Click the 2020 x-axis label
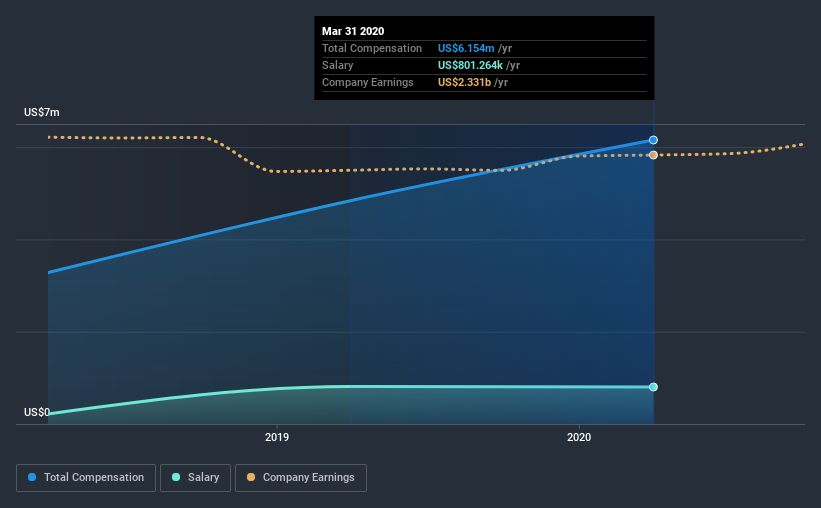 coord(579,437)
